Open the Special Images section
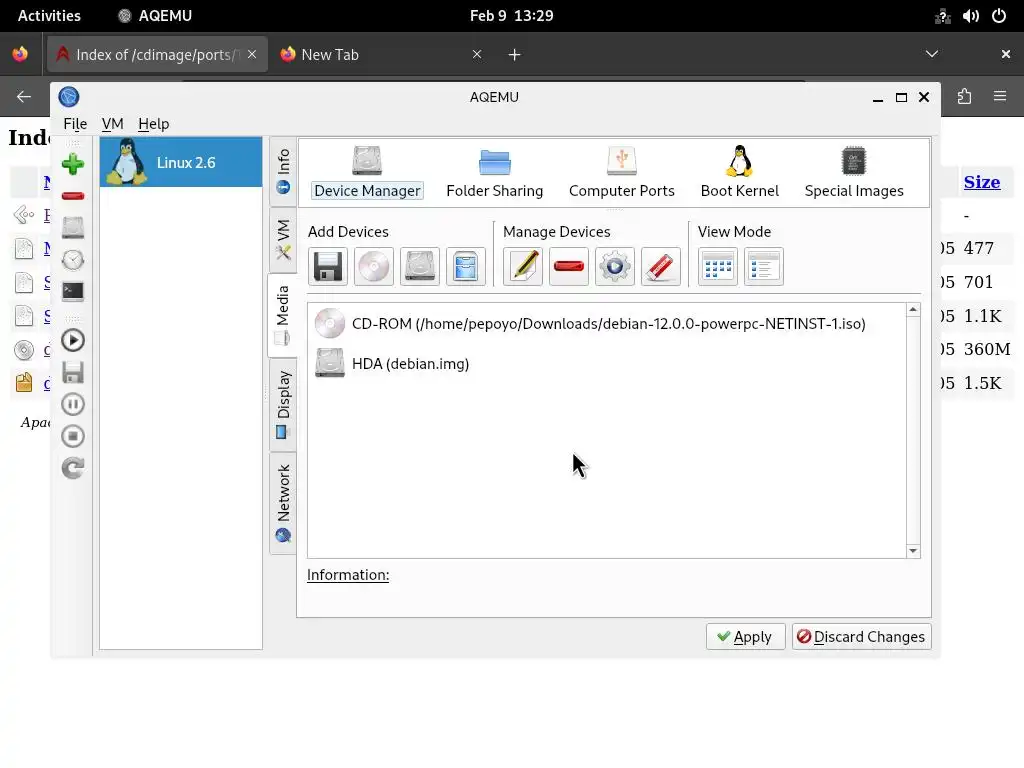 [854, 172]
